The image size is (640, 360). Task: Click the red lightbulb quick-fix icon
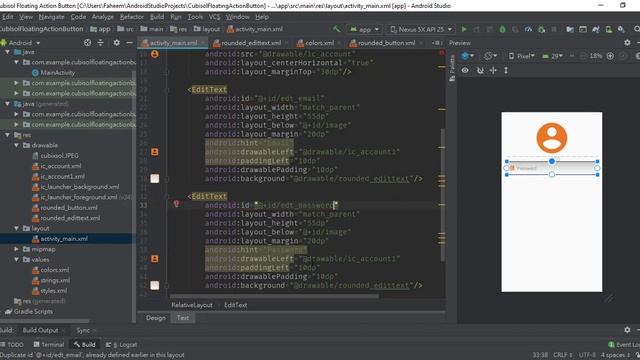coord(176,203)
